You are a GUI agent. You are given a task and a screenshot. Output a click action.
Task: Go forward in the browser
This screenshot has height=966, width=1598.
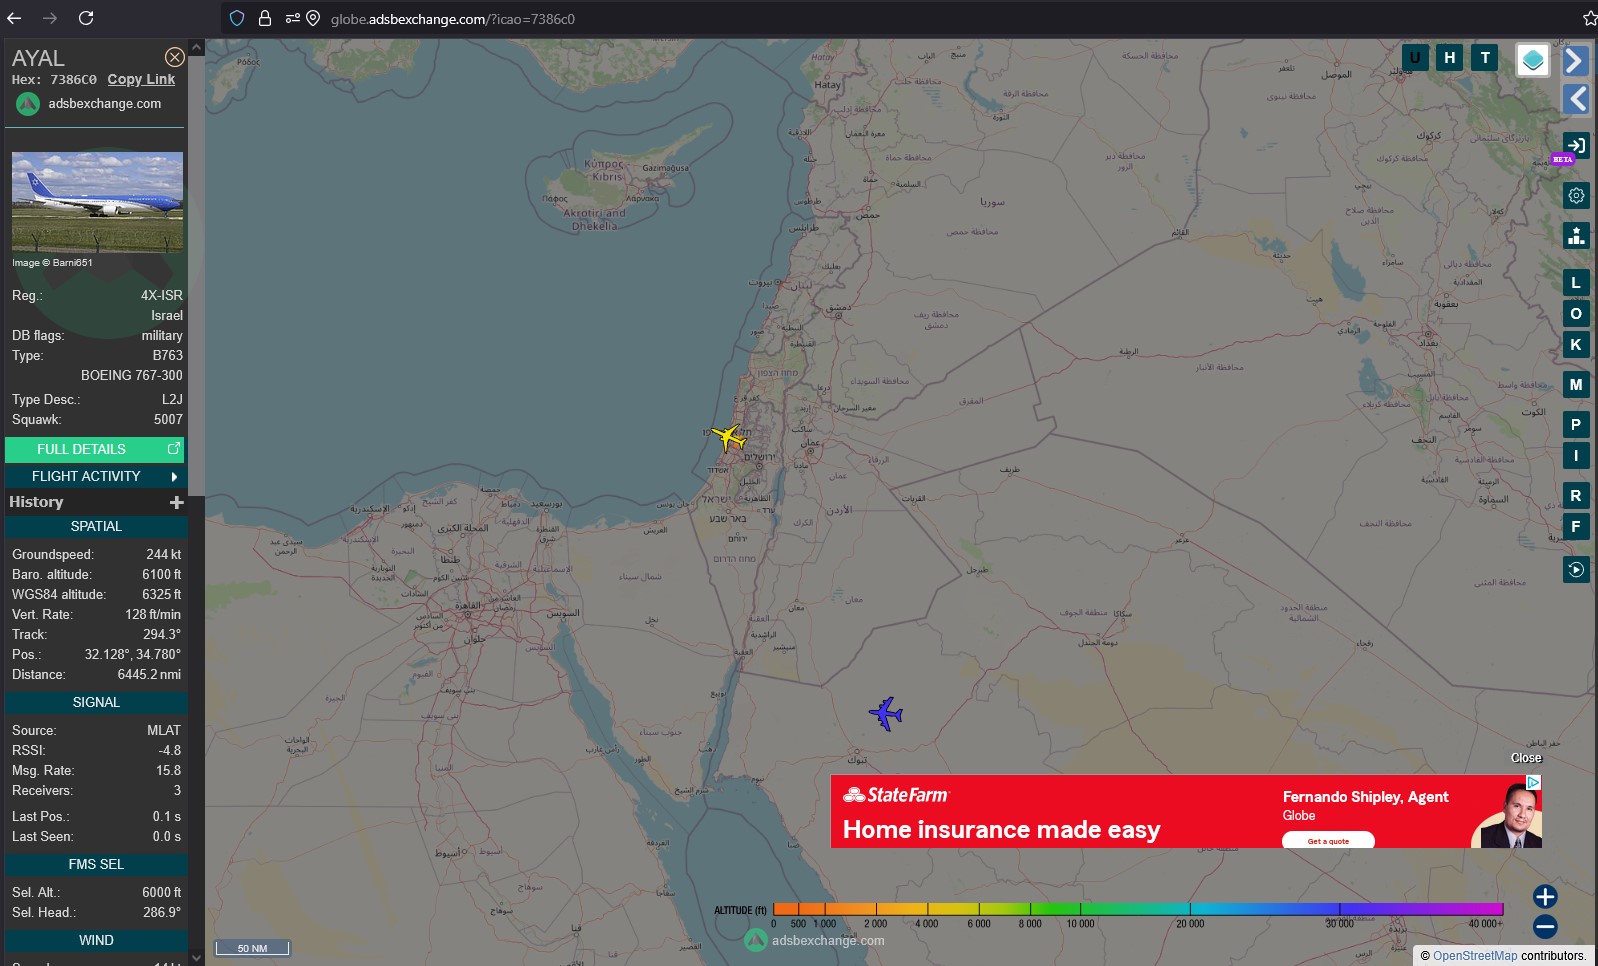pyautogui.click(x=50, y=18)
